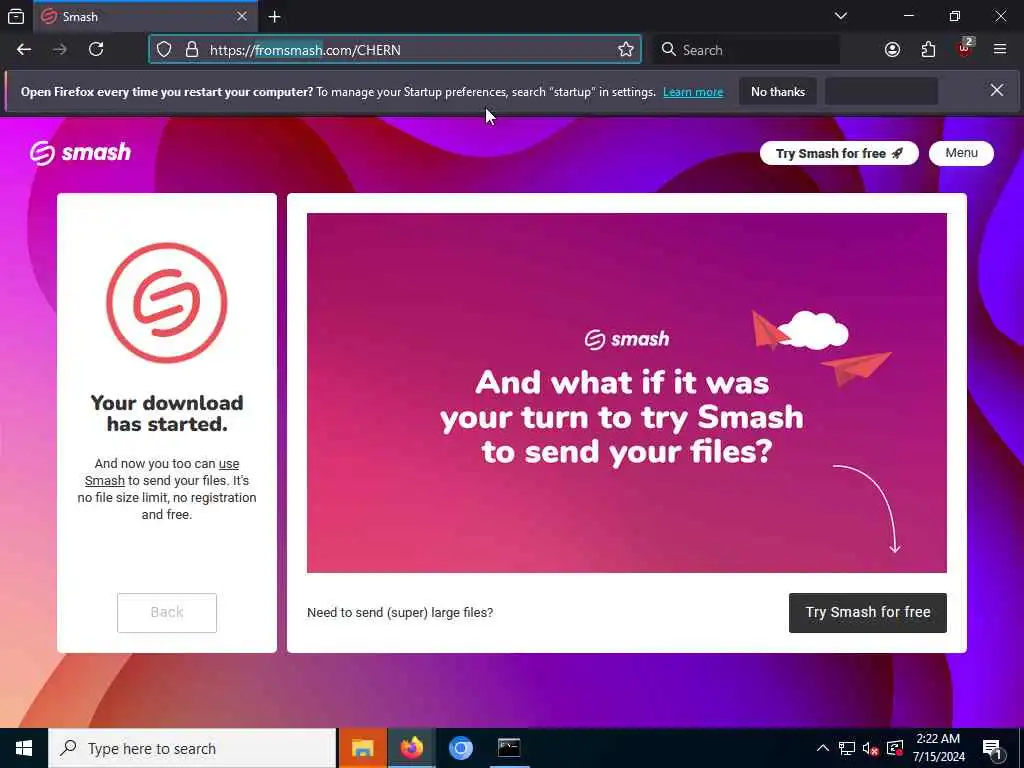The height and width of the screenshot is (768, 1024).
Task: Open the Chromium taskbar icon
Action: click(x=460, y=748)
